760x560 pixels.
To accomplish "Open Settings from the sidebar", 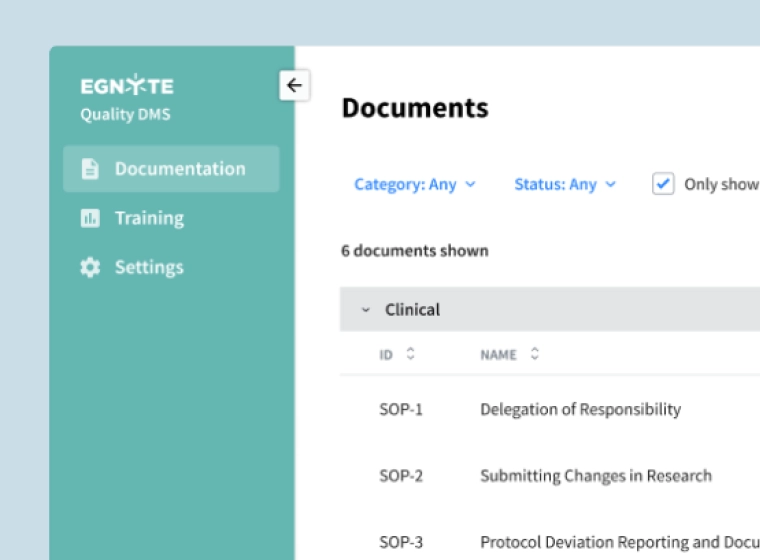I will 149,268.
